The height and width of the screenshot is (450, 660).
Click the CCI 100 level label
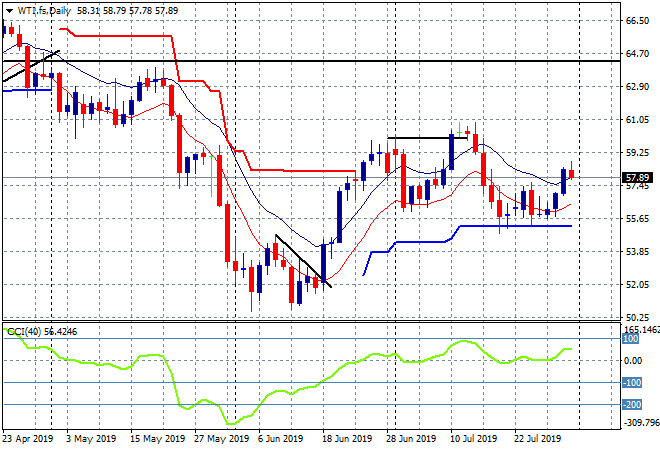pyautogui.click(x=630, y=339)
